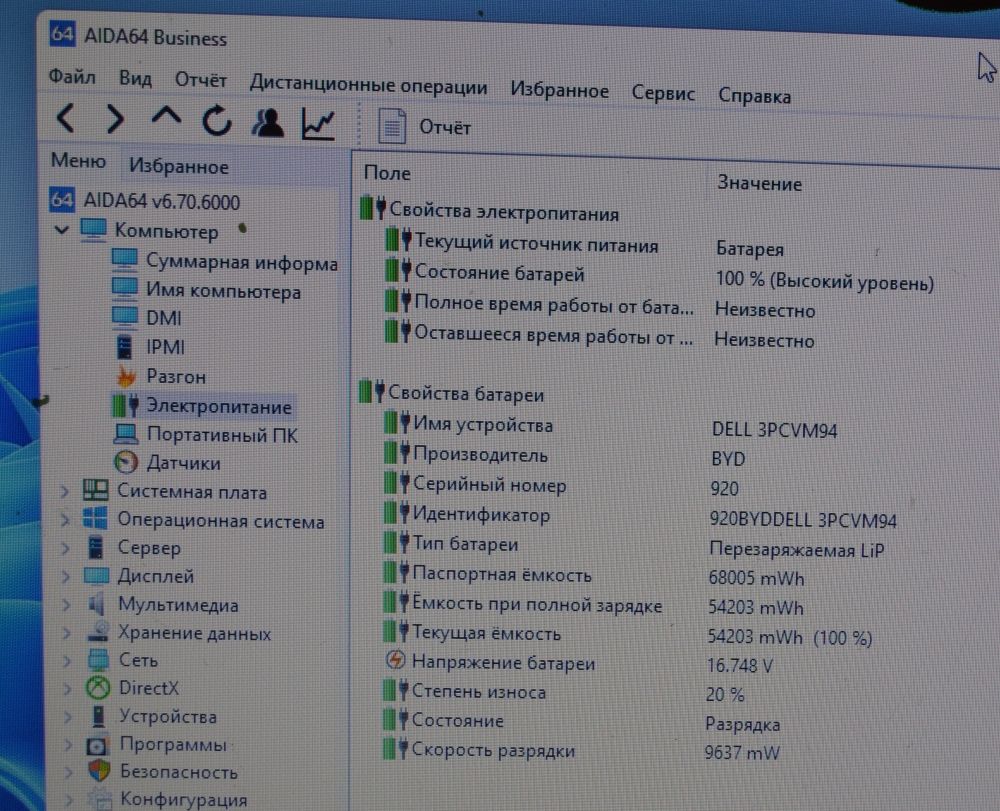Screen dimensions: 1000x811
Task: Open the user management toolbar icon
Action: [267, 122]
